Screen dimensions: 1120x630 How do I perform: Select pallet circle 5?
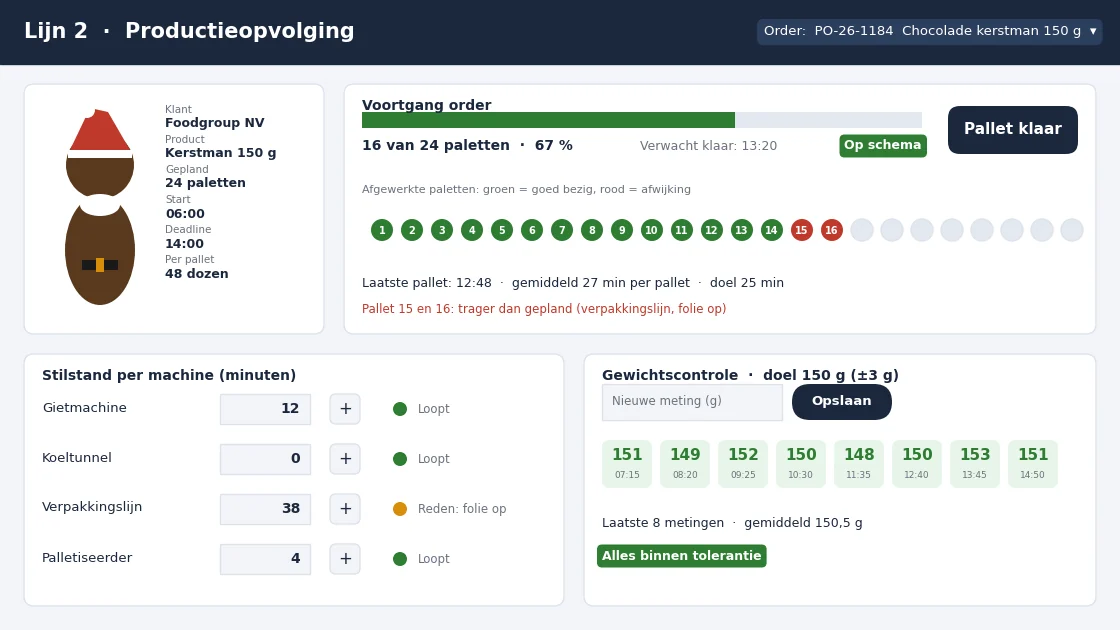click(x=502, y=230)
